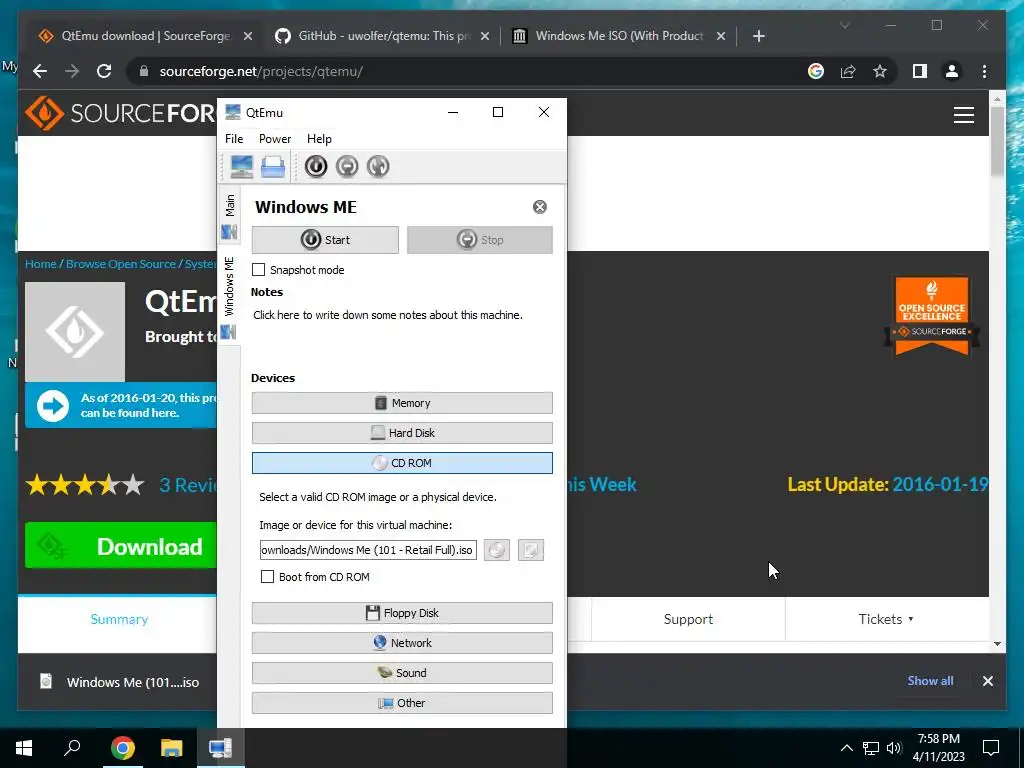The height and width of the screenshot is (768, 1024).
Task: Expand the Other device section
Action: pos(402,703)
